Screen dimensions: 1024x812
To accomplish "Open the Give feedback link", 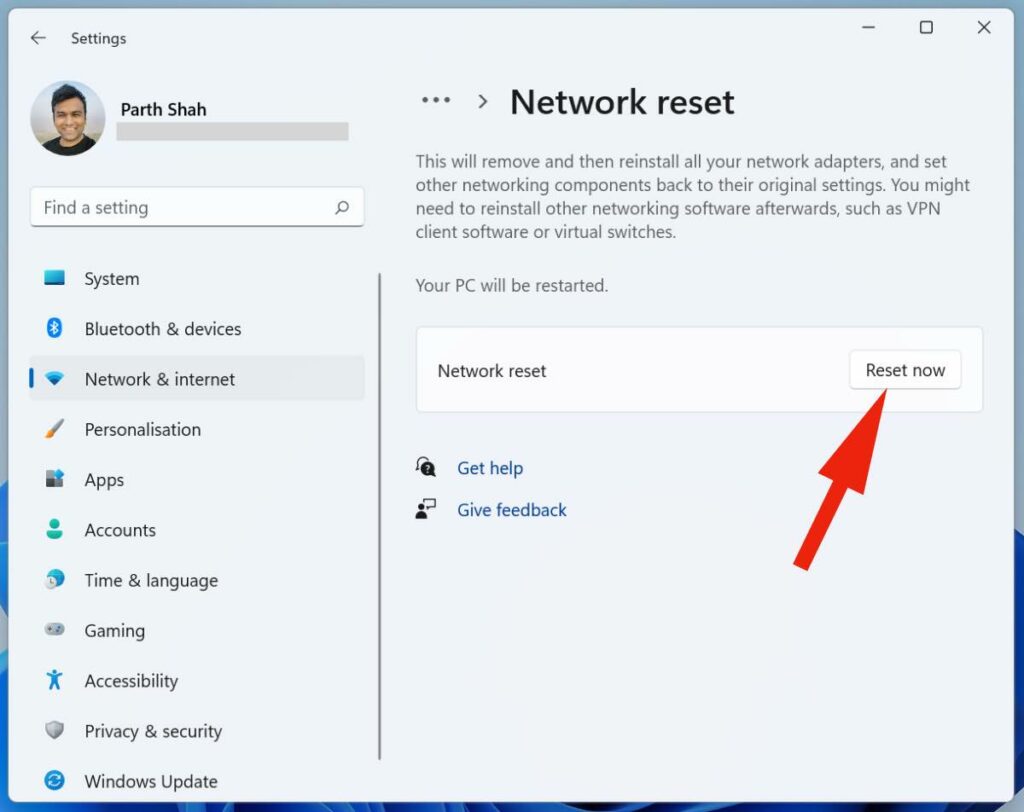I will (x=511, y=510).
